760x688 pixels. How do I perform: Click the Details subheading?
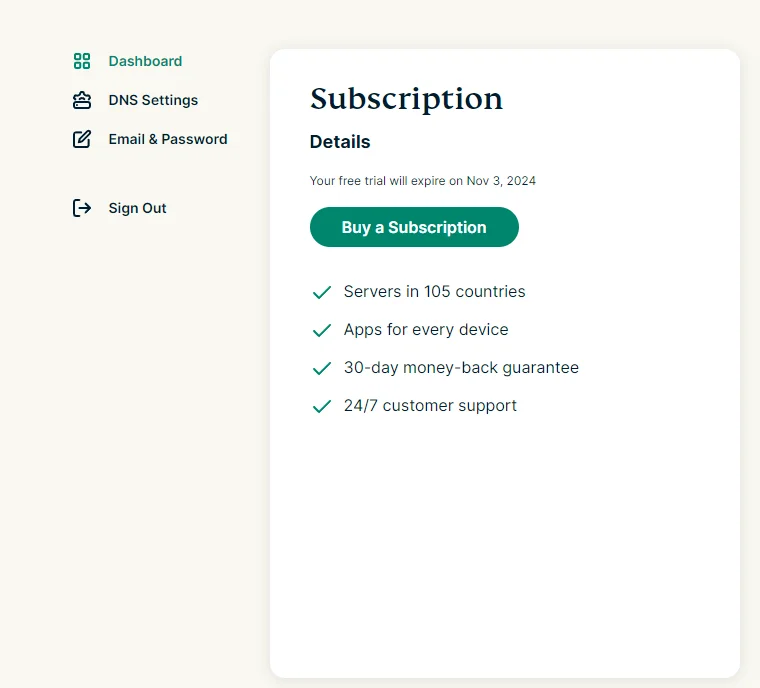340,142
